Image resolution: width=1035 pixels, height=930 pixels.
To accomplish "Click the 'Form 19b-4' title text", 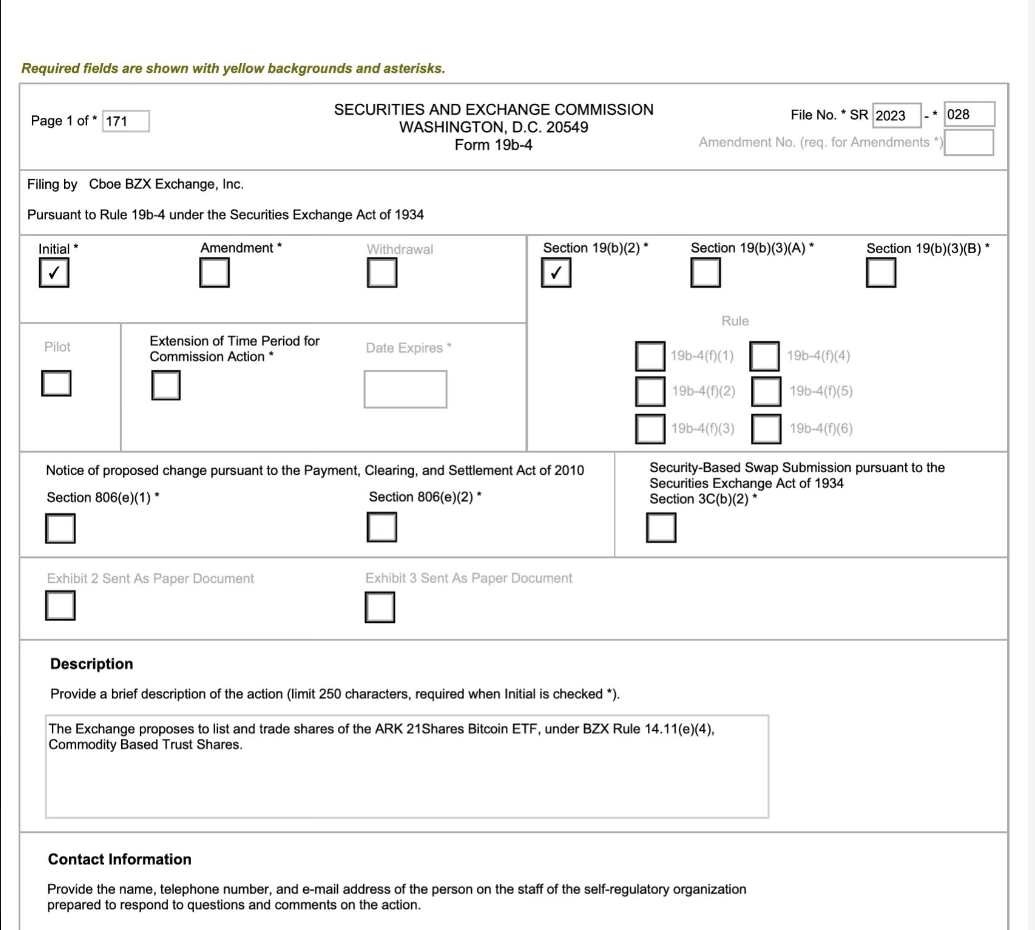I will pyautogui.click(x=493, y=145).
